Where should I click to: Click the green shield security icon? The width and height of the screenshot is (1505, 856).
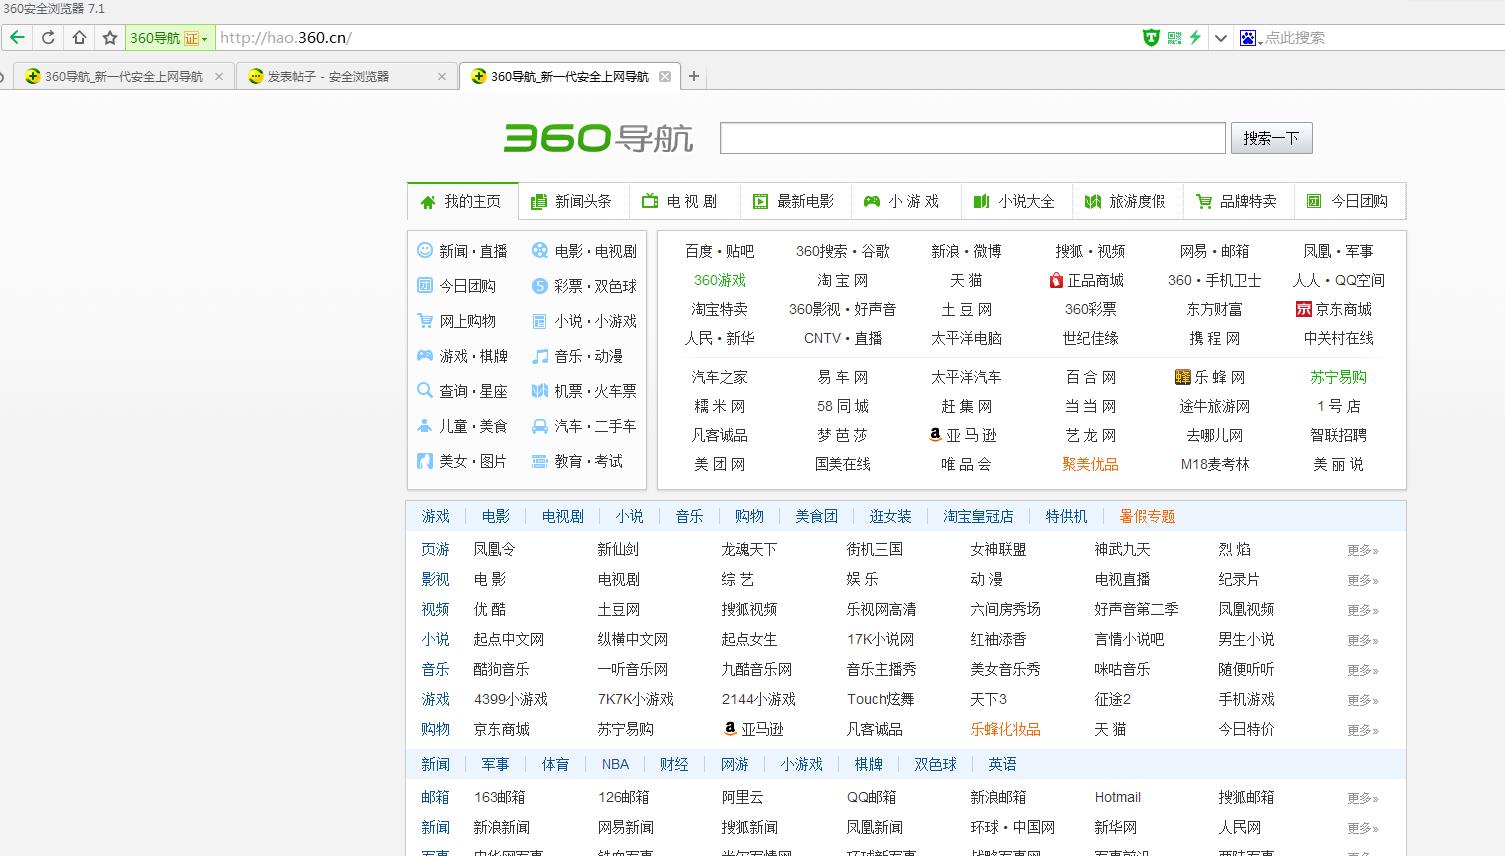click(x=1151, y=38)
